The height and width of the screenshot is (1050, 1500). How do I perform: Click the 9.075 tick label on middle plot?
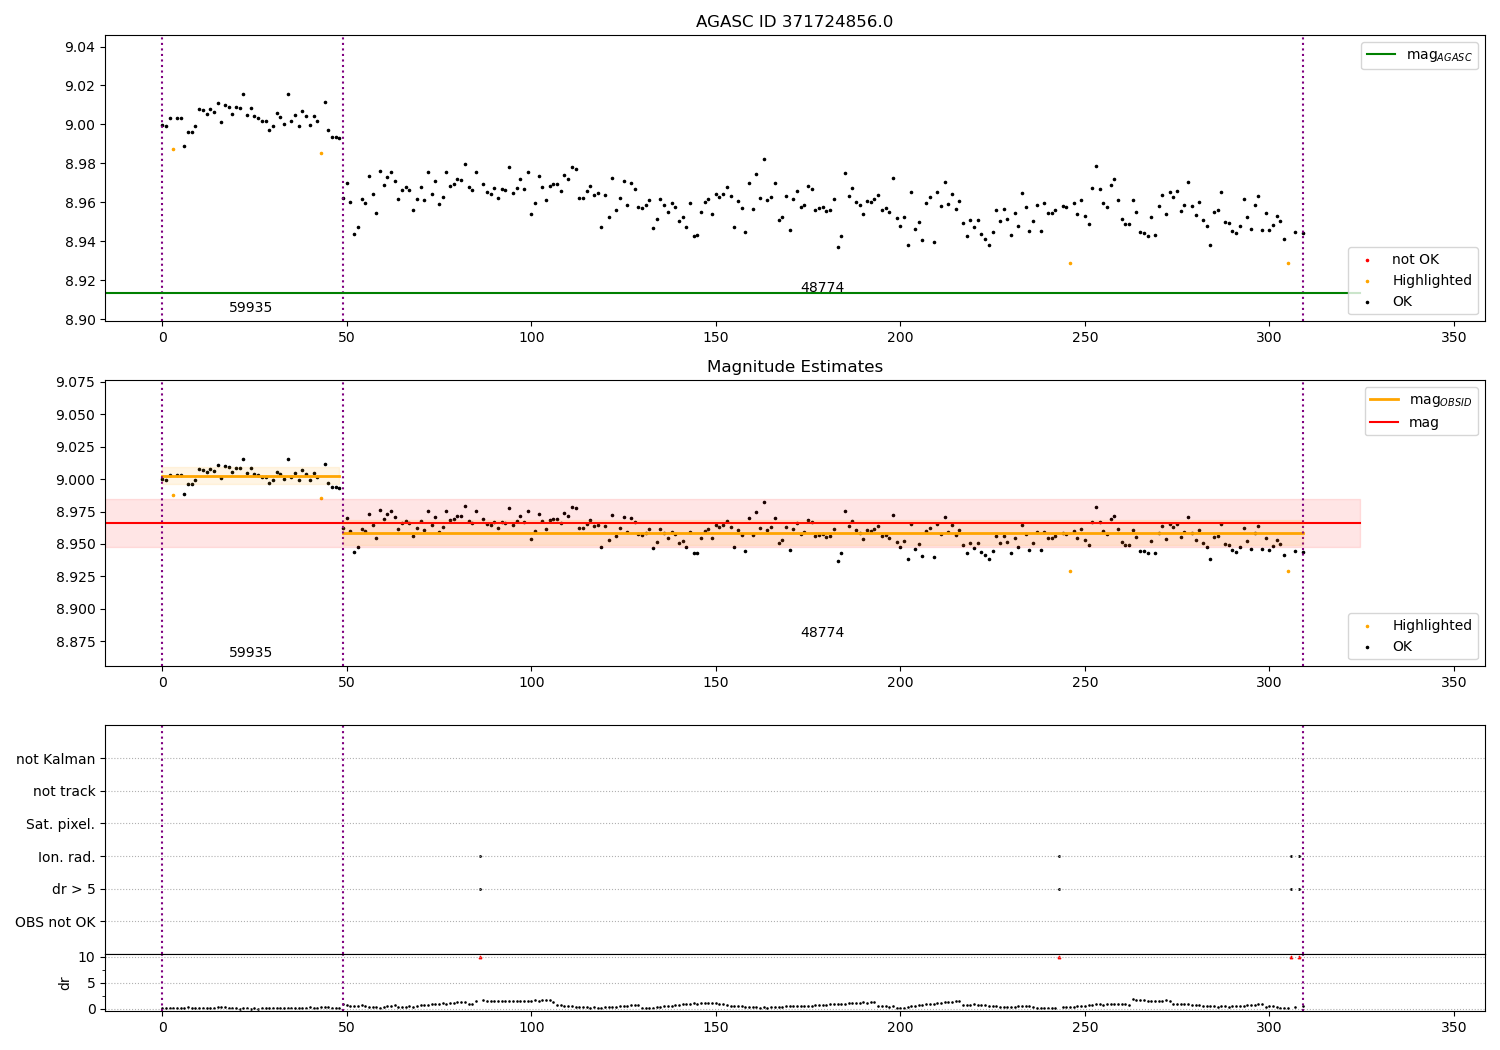click(75, 383)
